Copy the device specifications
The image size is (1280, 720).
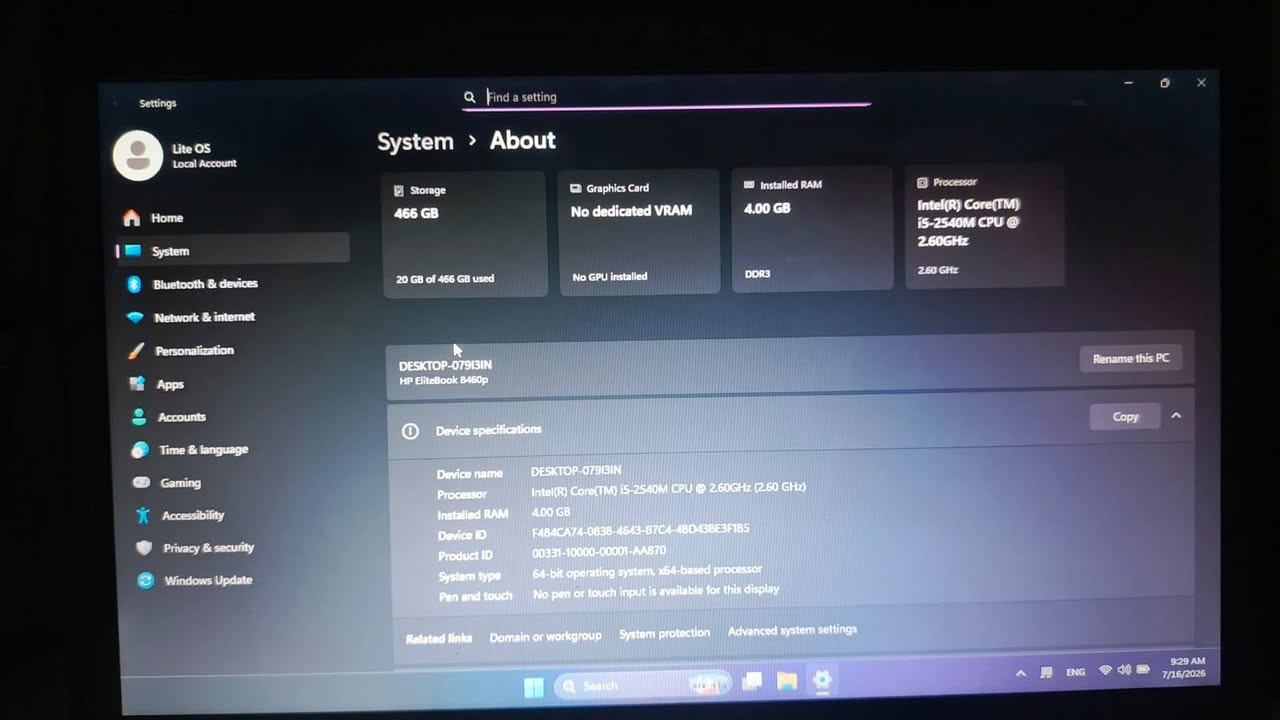[x=1125, y=417]
